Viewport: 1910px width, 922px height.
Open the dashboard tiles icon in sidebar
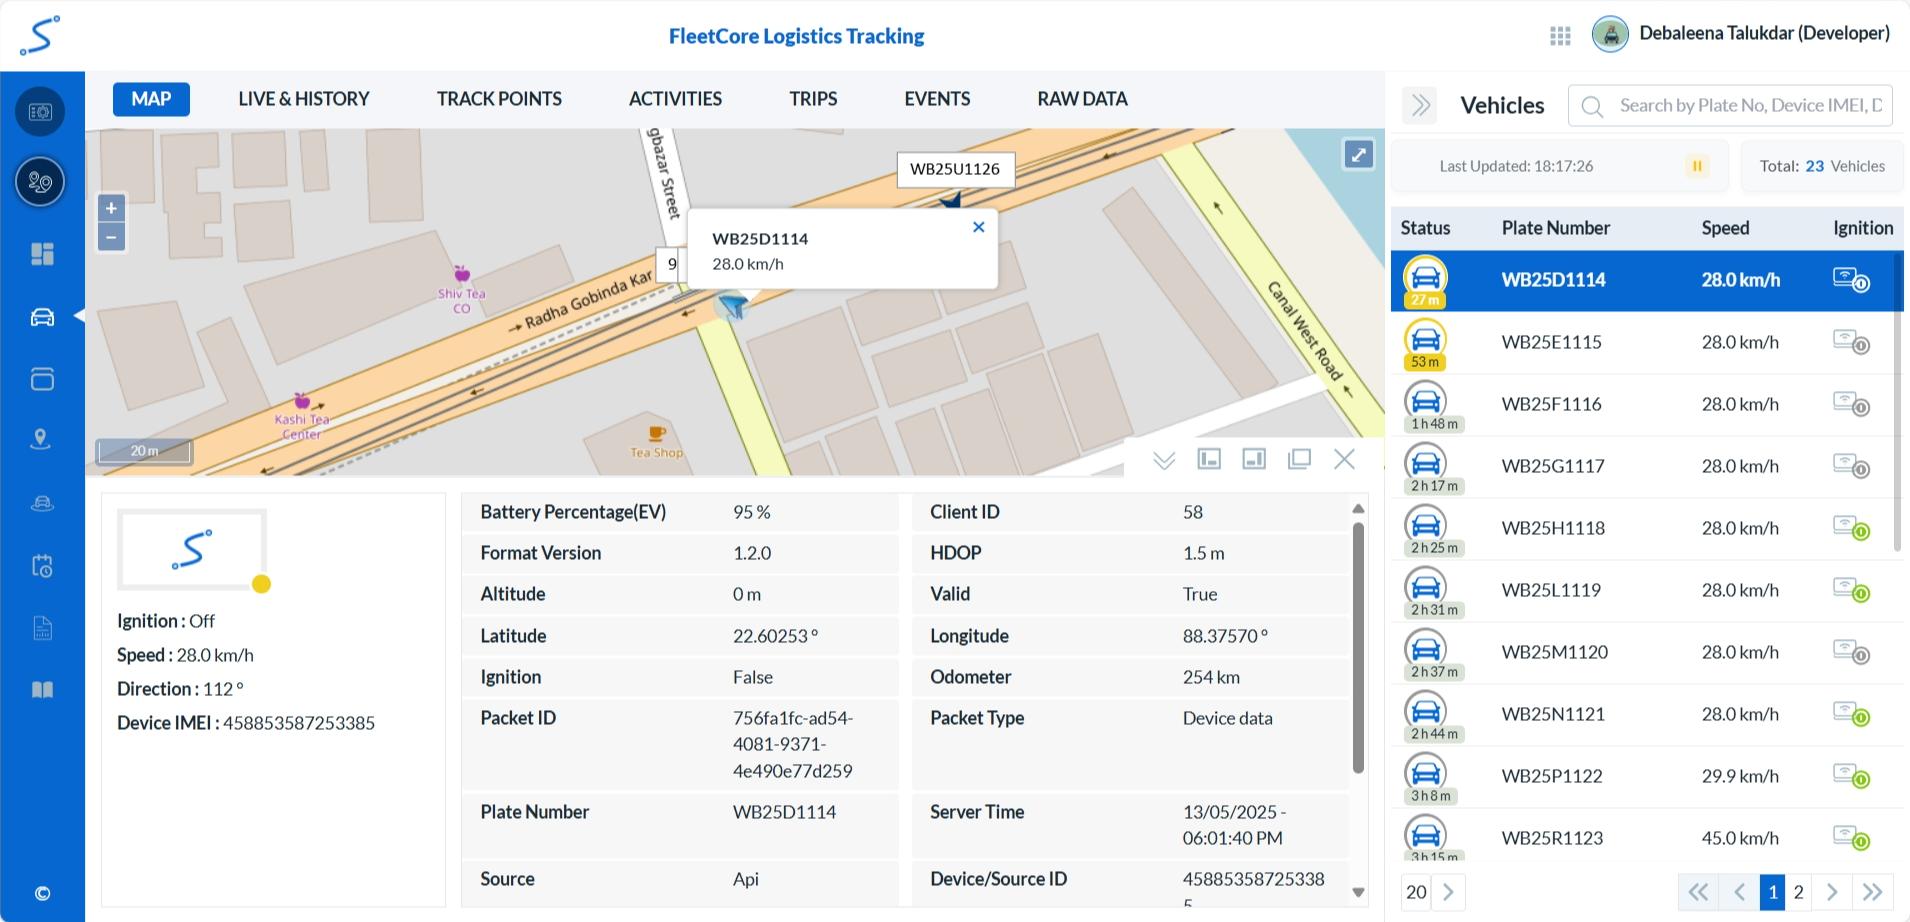42,254
